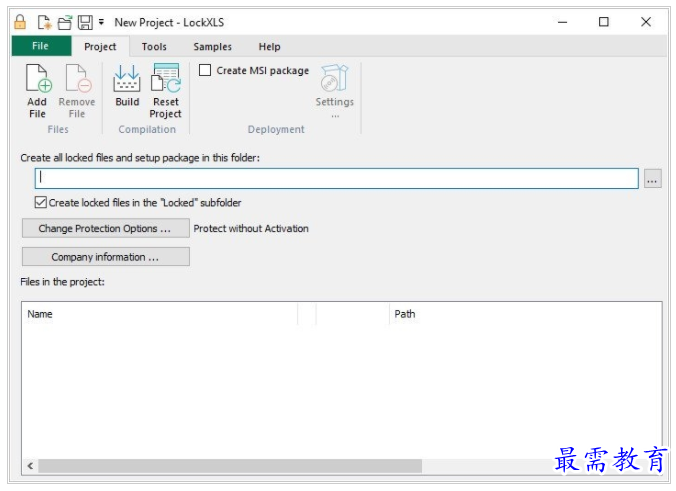The height and width of the screenshot is (491, 676).
Task: Expand the quick access toolbar customize arrow
Action: pos(101,22)
